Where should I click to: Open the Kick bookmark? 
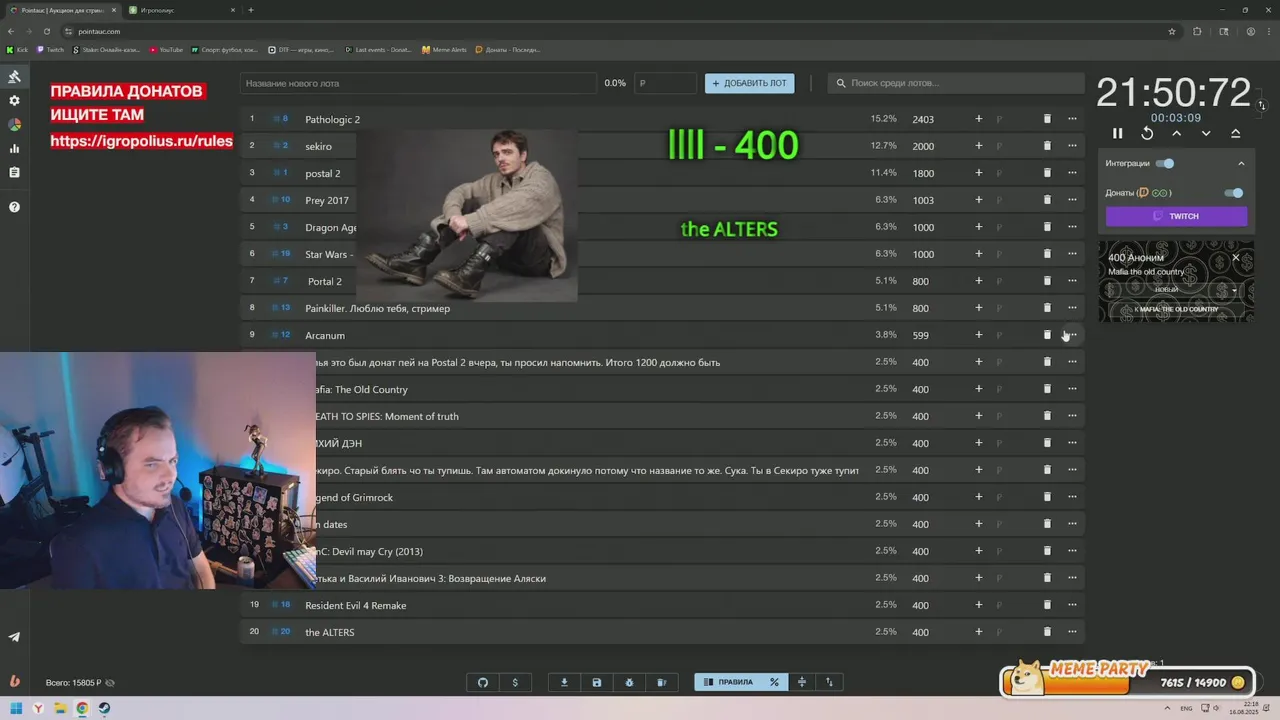[x=17, y=49]
